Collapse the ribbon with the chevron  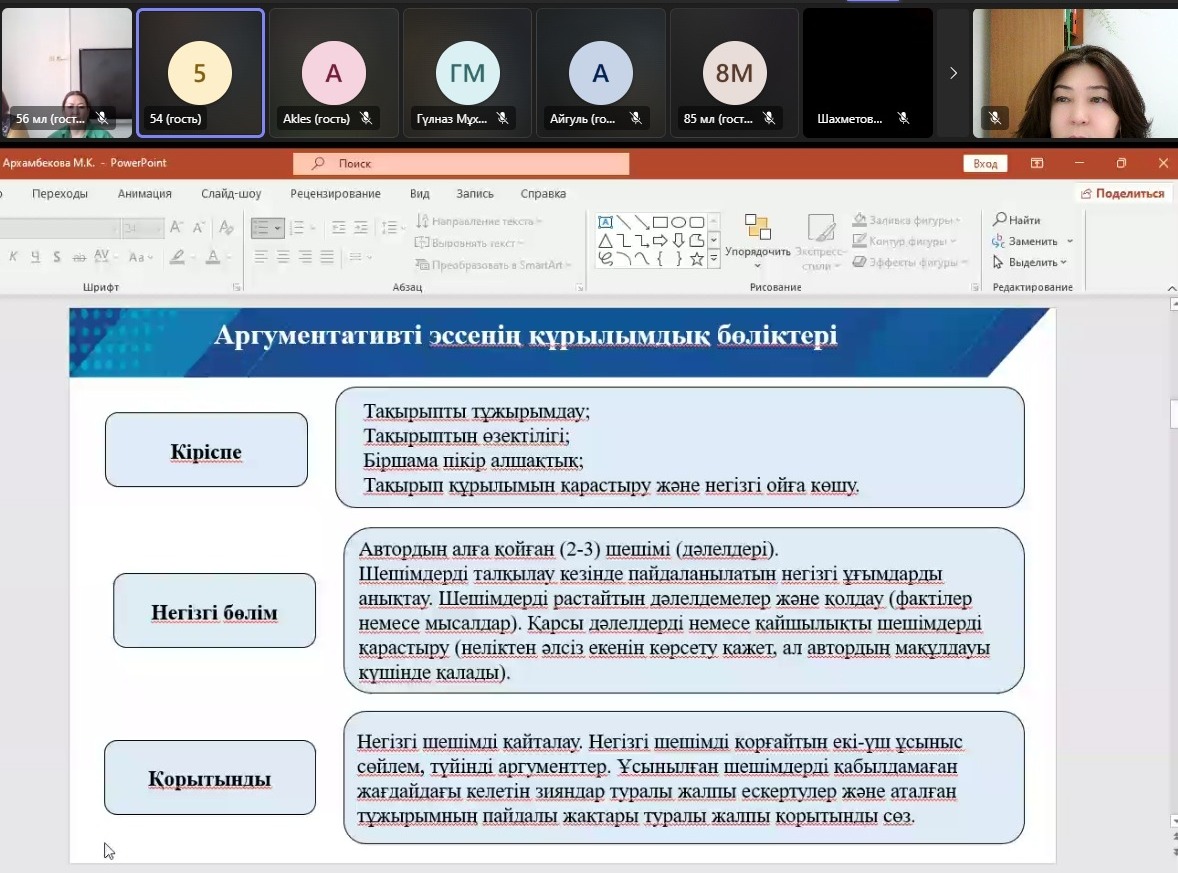click(1171, 288)
